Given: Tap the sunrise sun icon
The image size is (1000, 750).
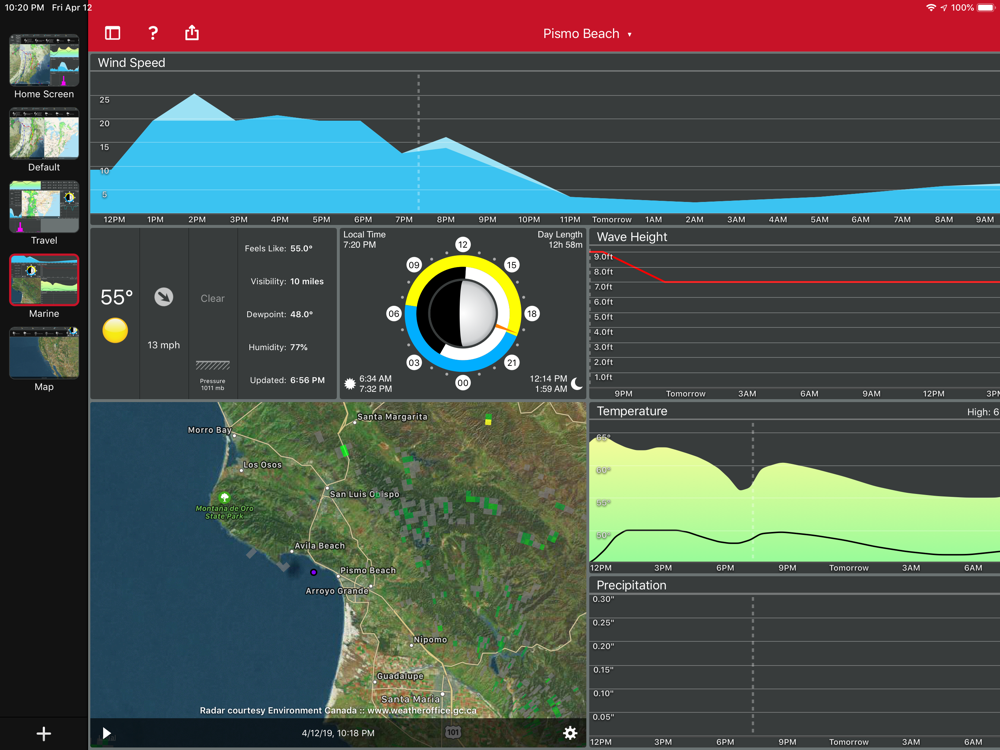Looking at the screenshot, I should (349, 383).
